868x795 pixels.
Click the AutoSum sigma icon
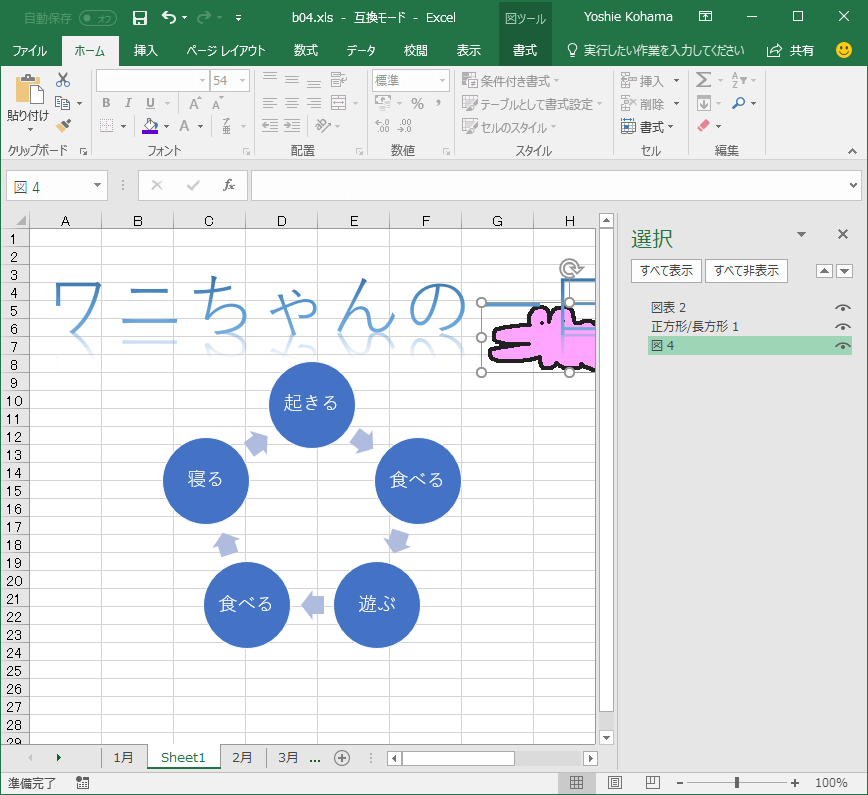pyautogui.click(x=703, y=80)
